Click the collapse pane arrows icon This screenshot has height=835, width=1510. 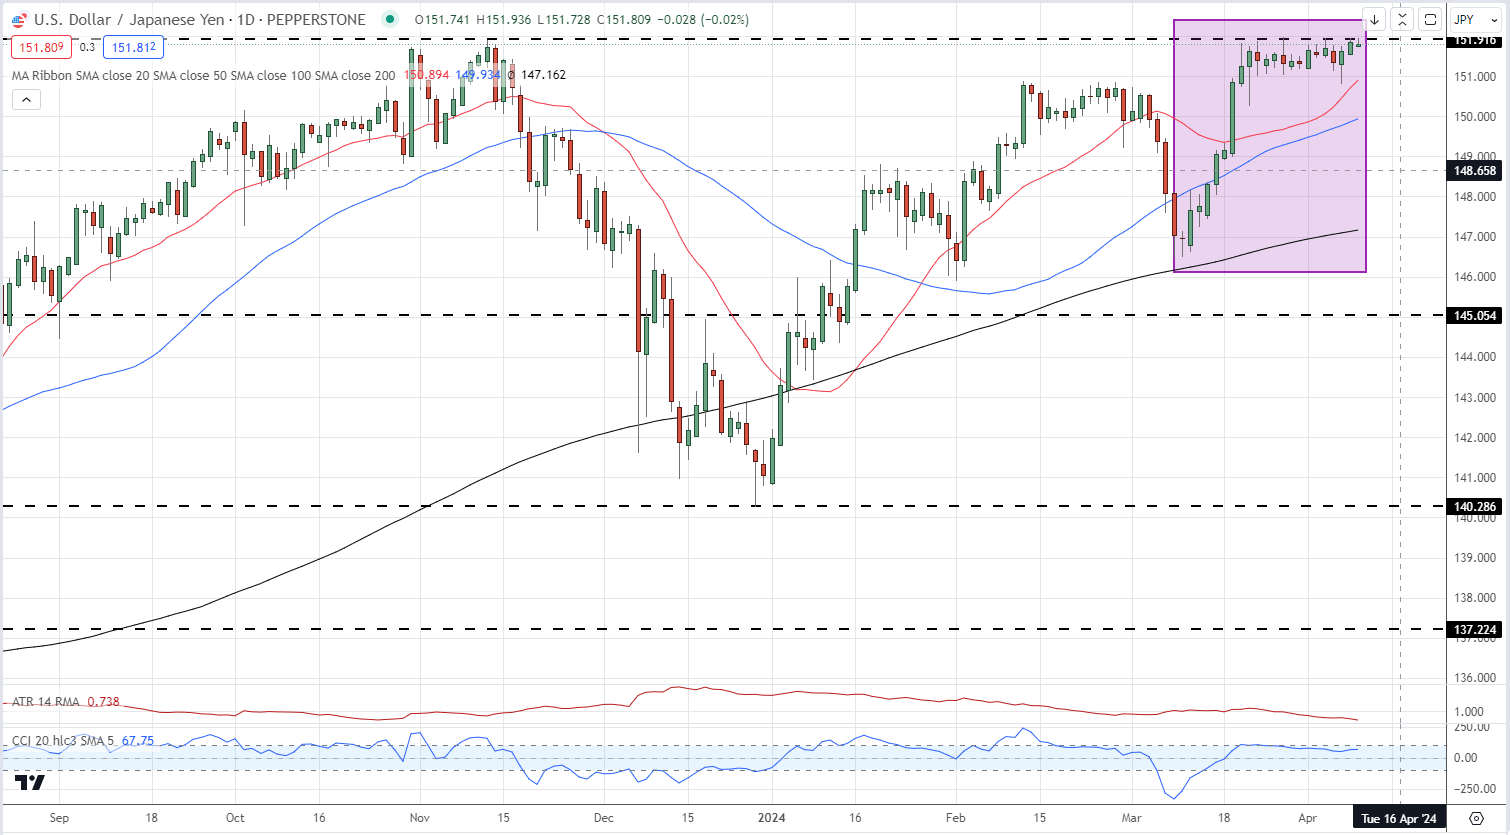tap(1403, 20)
